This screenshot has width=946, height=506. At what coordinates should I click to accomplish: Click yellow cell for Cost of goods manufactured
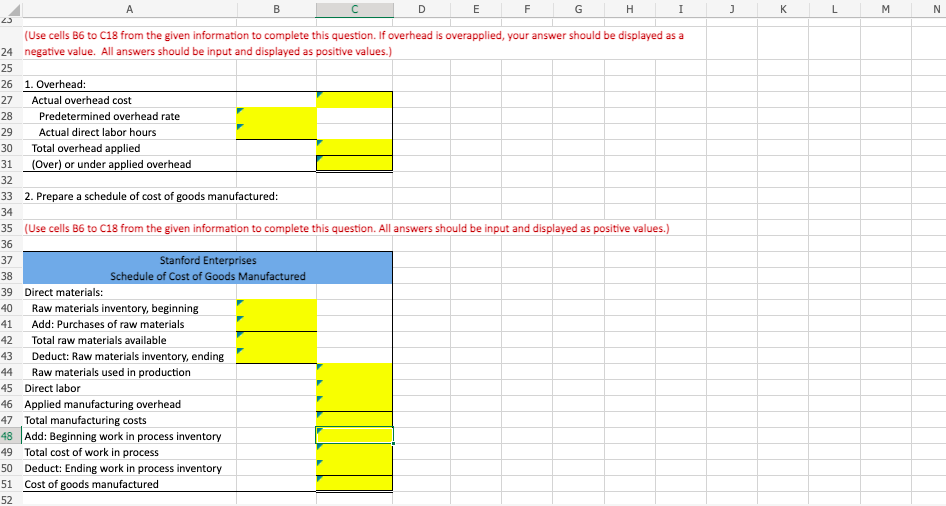coord(354,484)
